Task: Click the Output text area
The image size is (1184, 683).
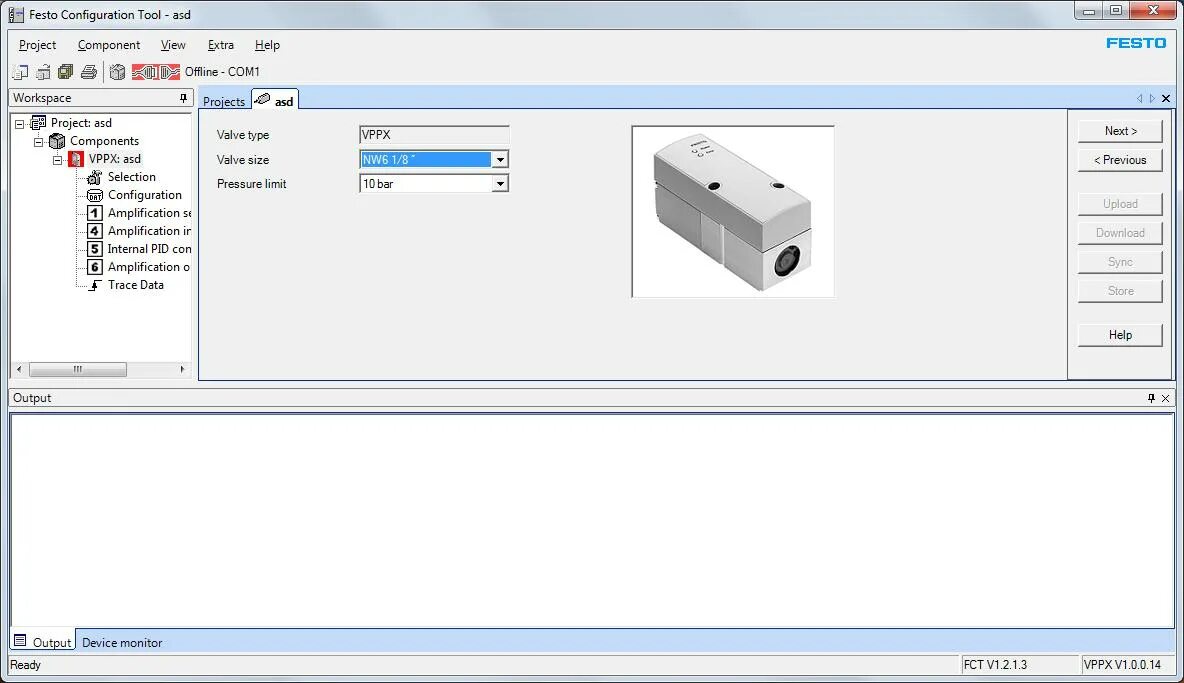Action: pyautogui.click(x=592, y=519)
